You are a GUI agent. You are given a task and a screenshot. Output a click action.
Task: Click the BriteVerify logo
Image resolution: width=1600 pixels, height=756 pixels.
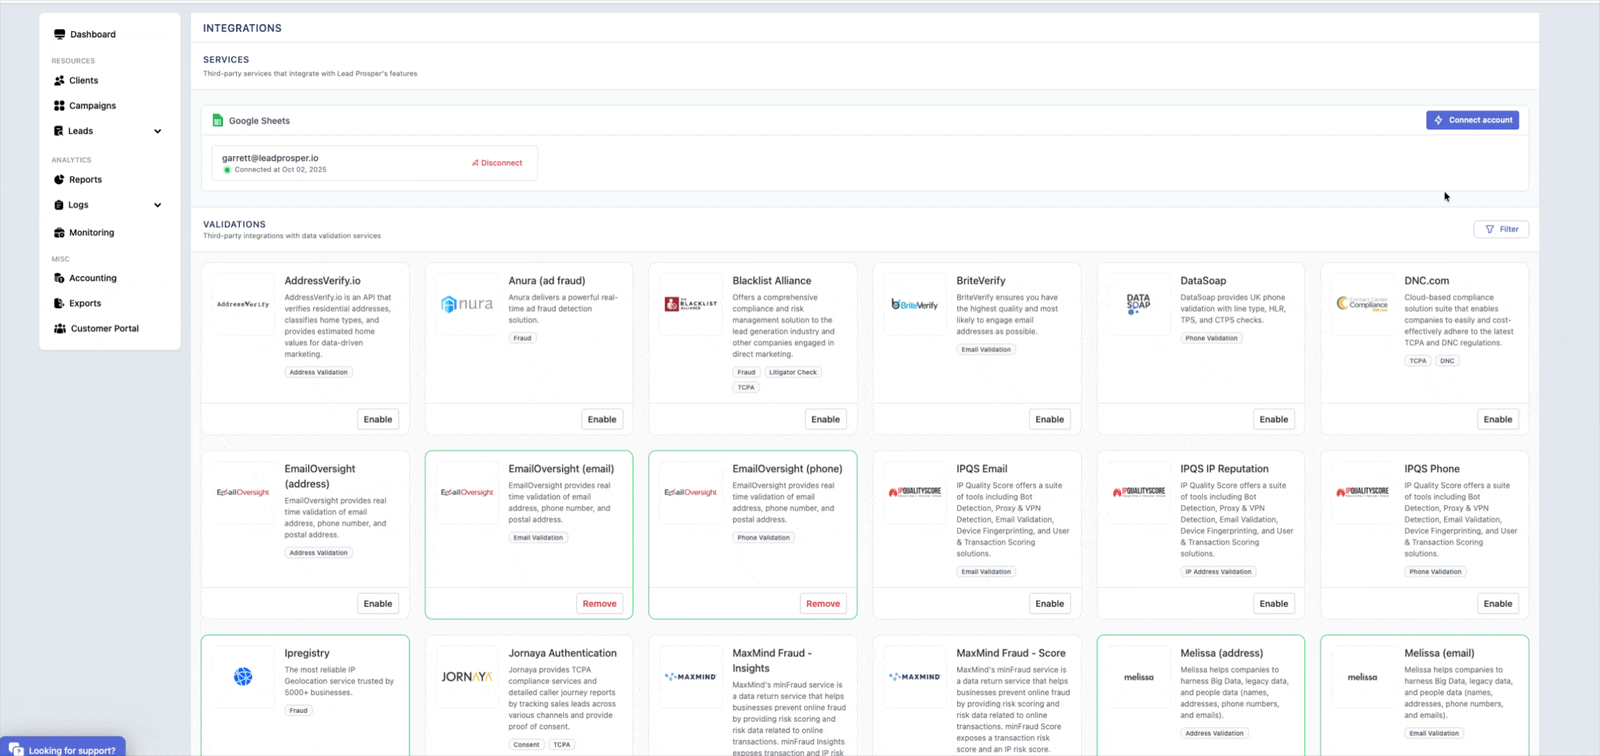(x=915, y=304)
